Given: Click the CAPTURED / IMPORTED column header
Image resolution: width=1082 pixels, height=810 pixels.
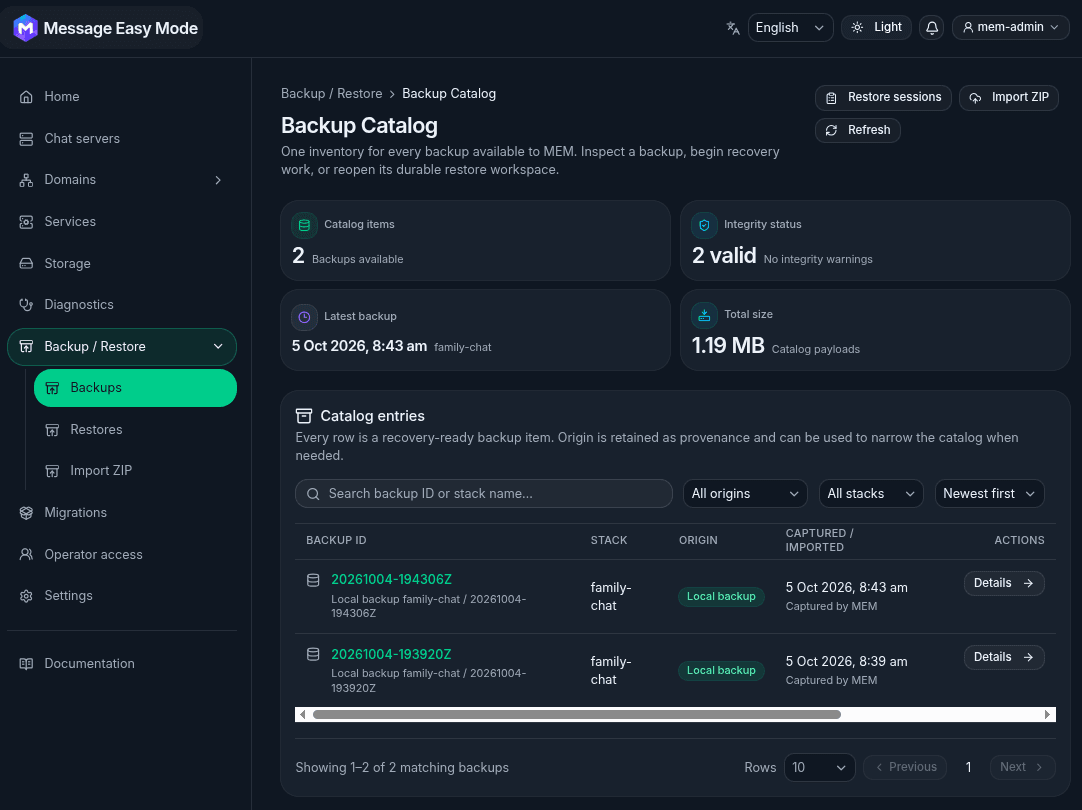Looking at the screenshot, I should click(x=820, y=540).
